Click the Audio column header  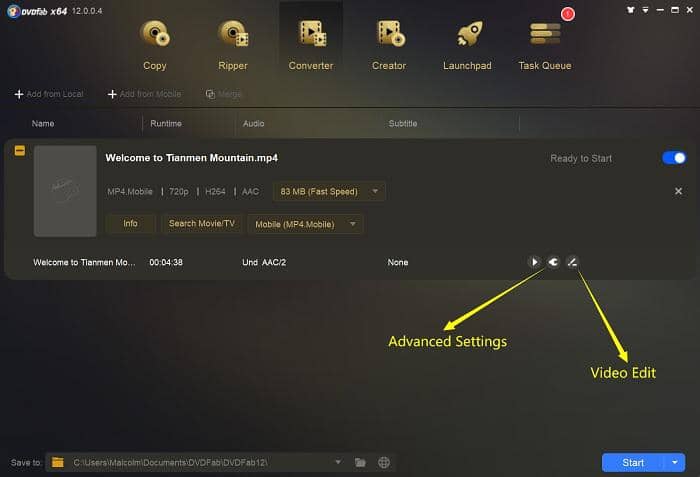[x=254, y=124]
